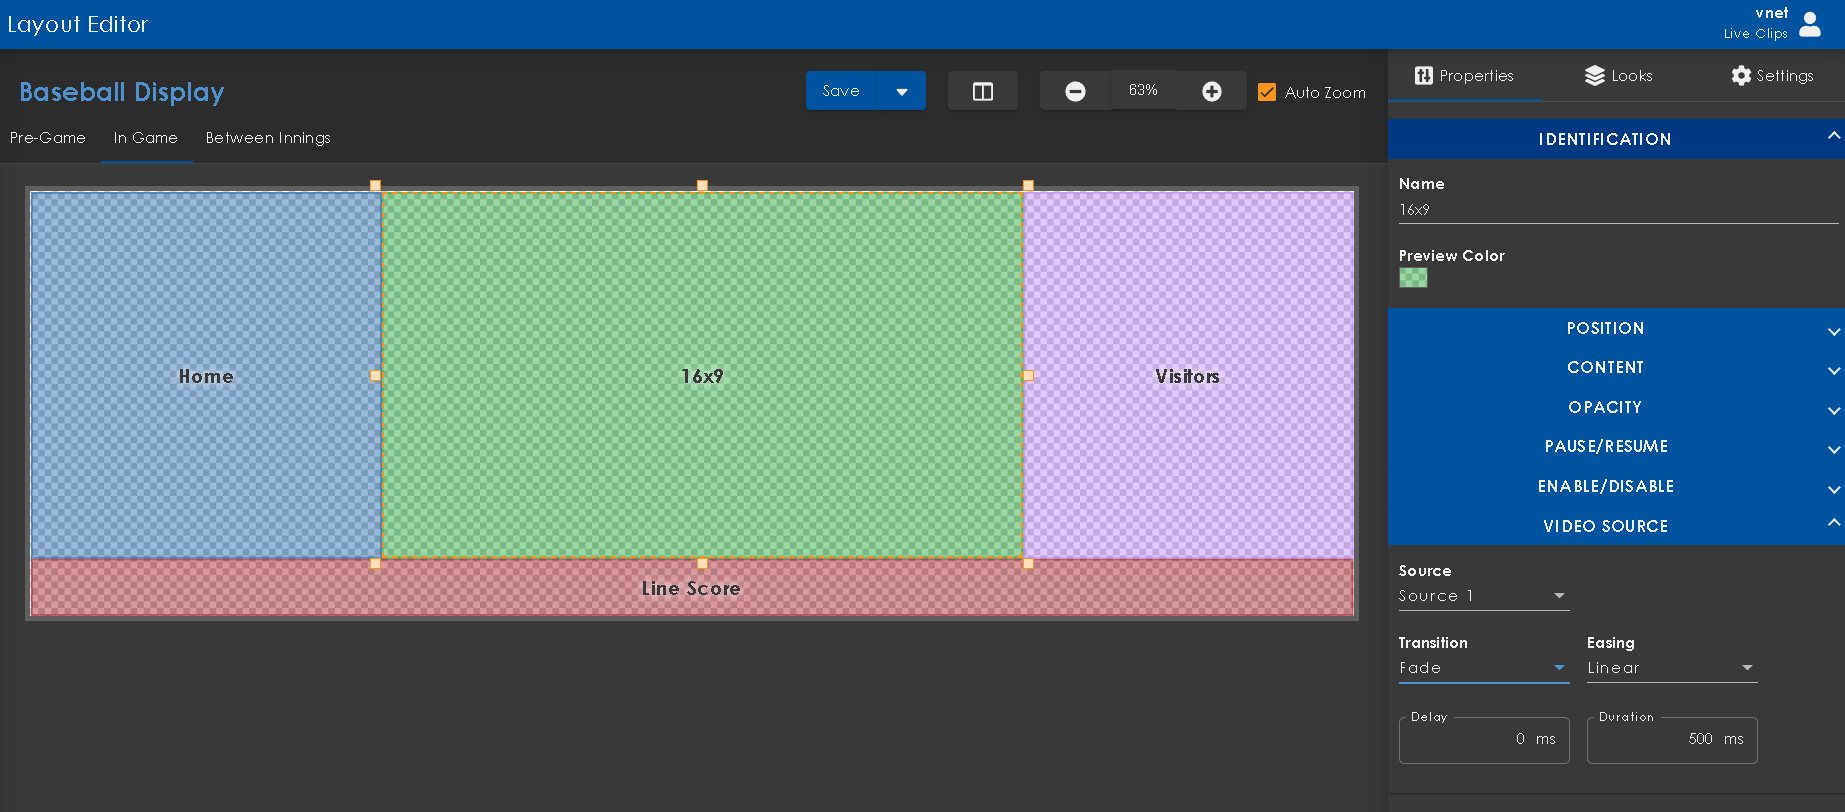The image size is (1845, 812).
Task: Click the top-center resize handle of 16x9
Action: click(x=702, y=186)
